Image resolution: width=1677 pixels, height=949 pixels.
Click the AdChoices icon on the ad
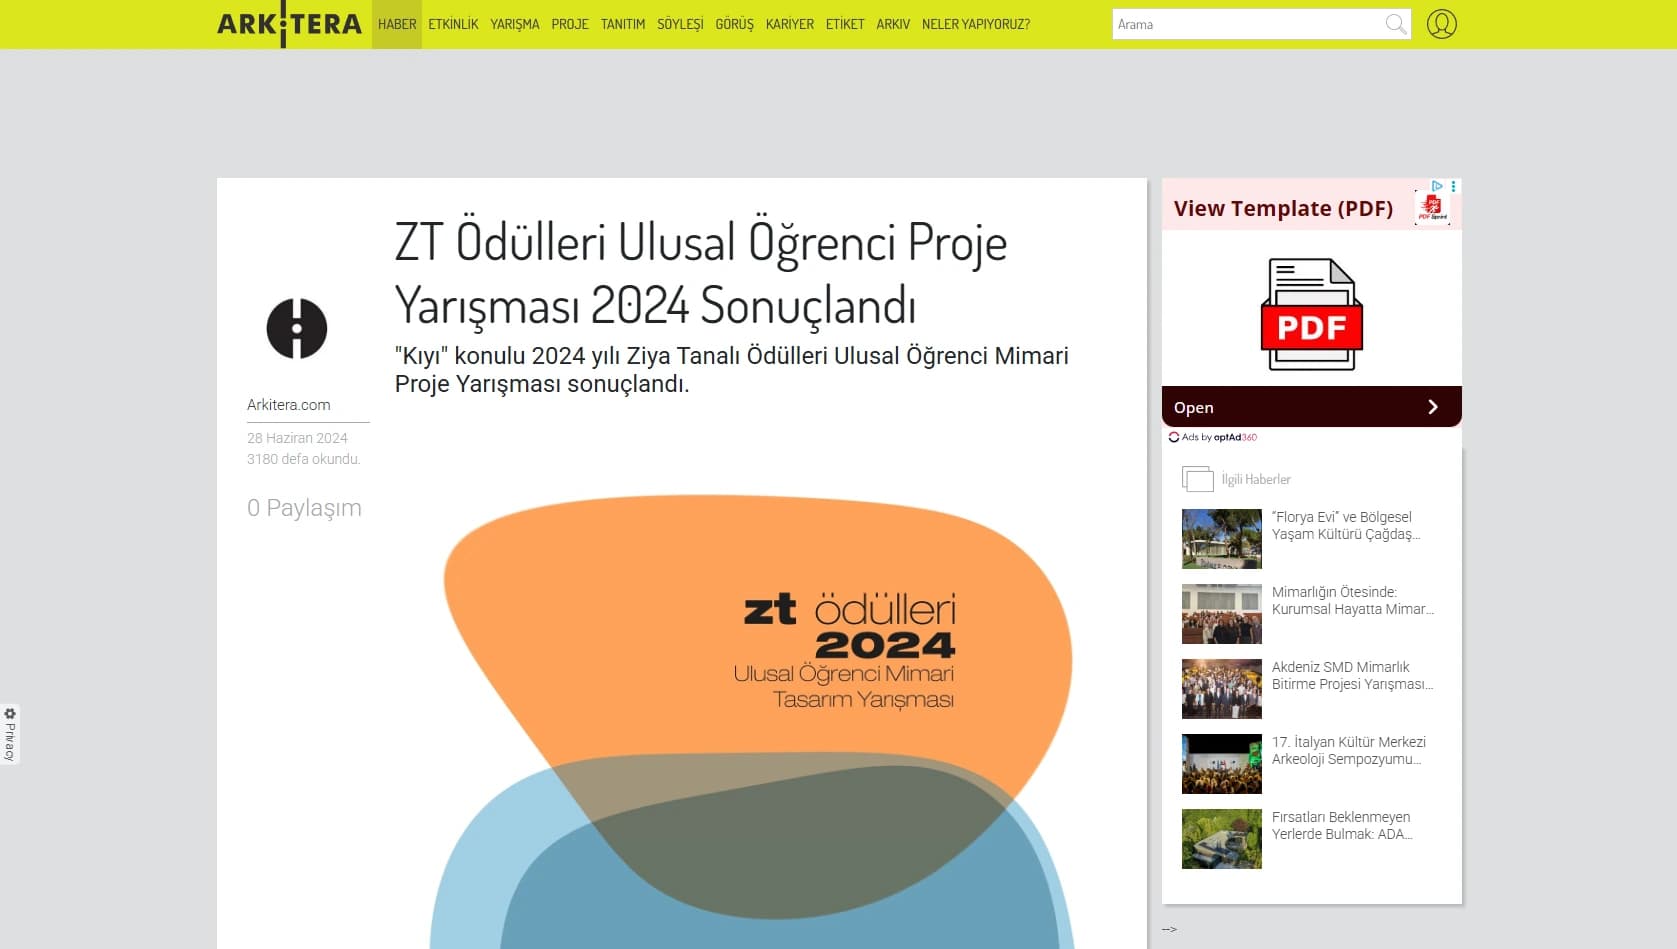click(x=1437, y=186)
